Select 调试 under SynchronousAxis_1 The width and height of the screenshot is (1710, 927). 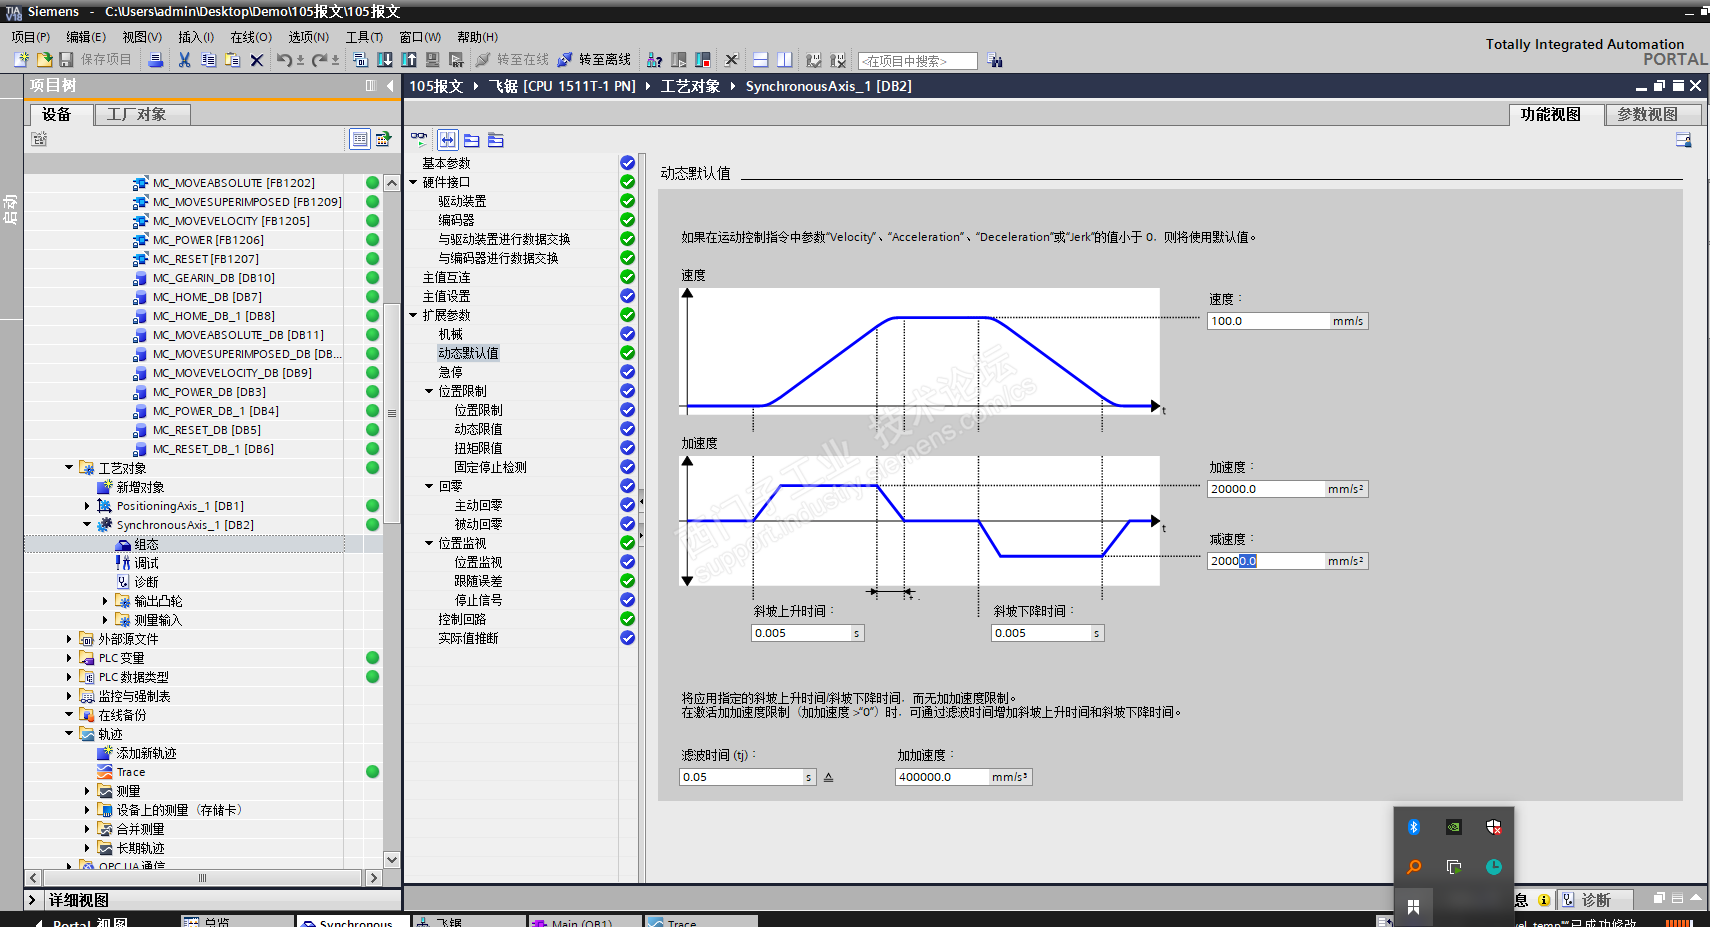146,563
